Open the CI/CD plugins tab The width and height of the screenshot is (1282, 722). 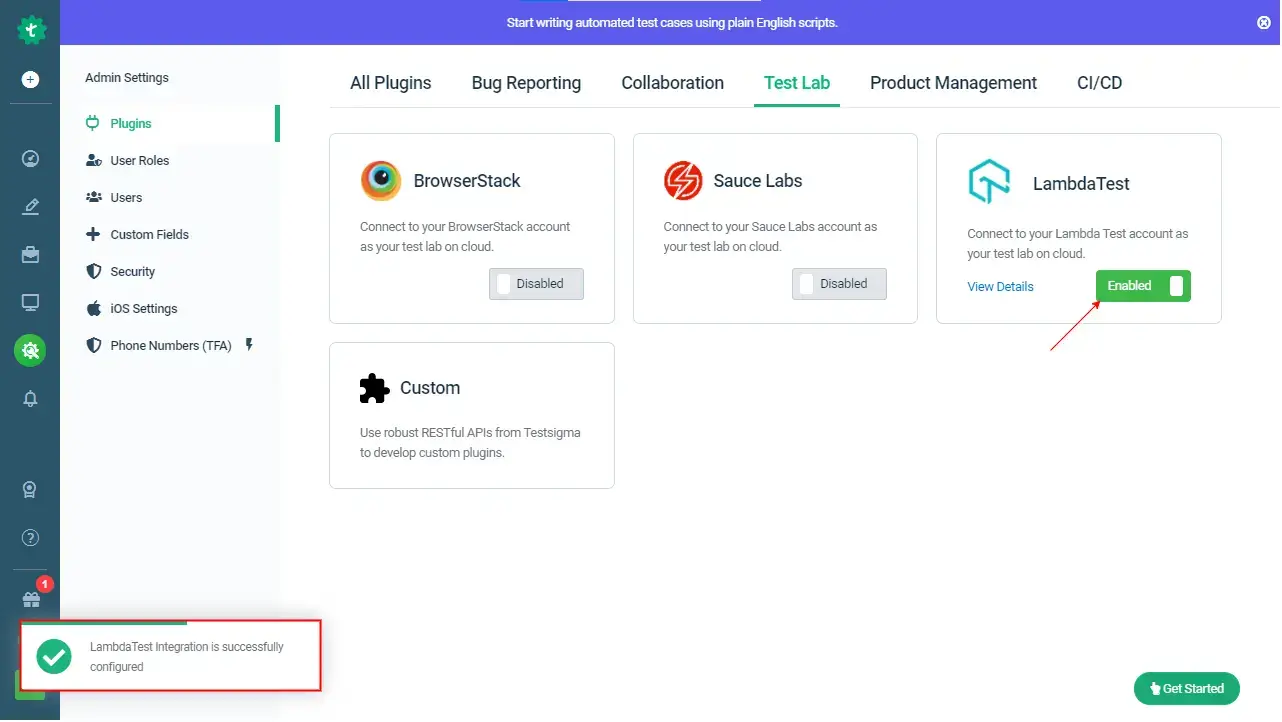point(1099,83)
